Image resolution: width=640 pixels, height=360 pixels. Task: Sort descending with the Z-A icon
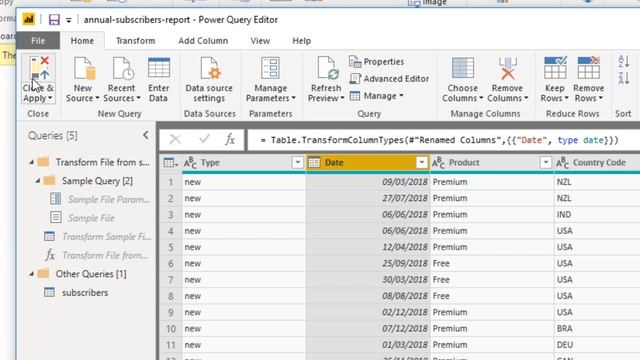tap(624, 78)
